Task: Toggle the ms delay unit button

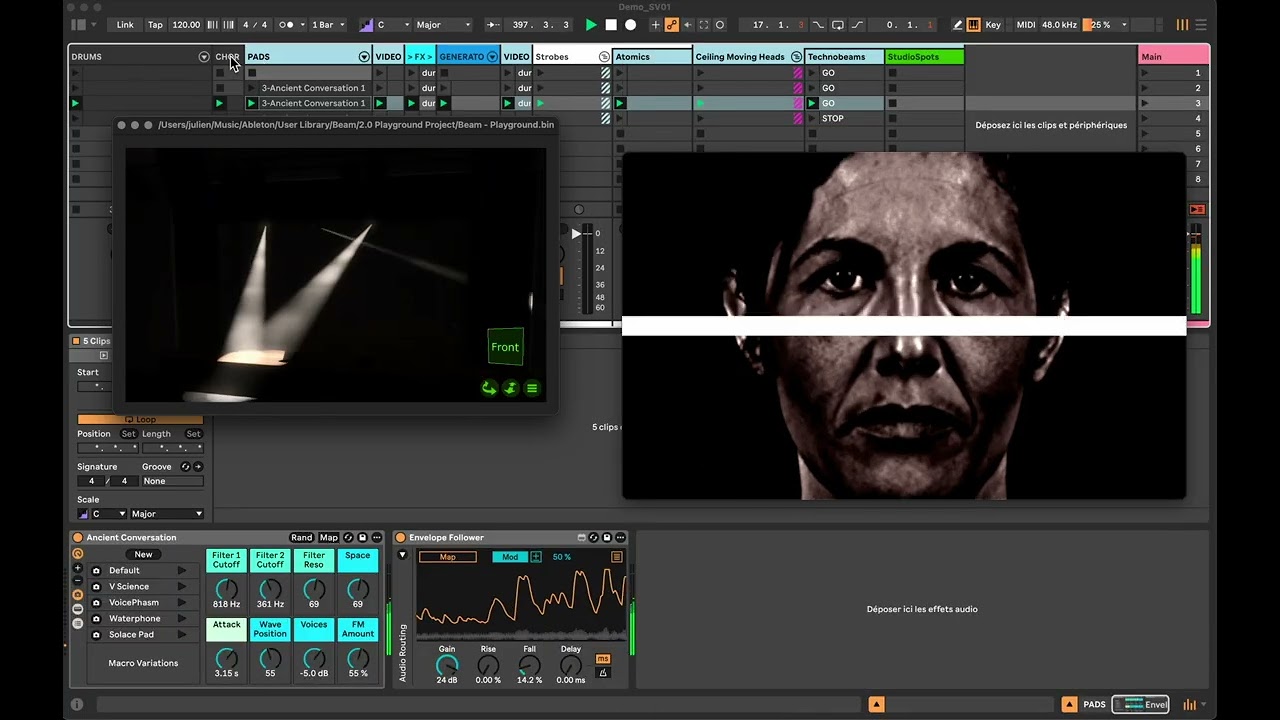Action: [603, 659]
